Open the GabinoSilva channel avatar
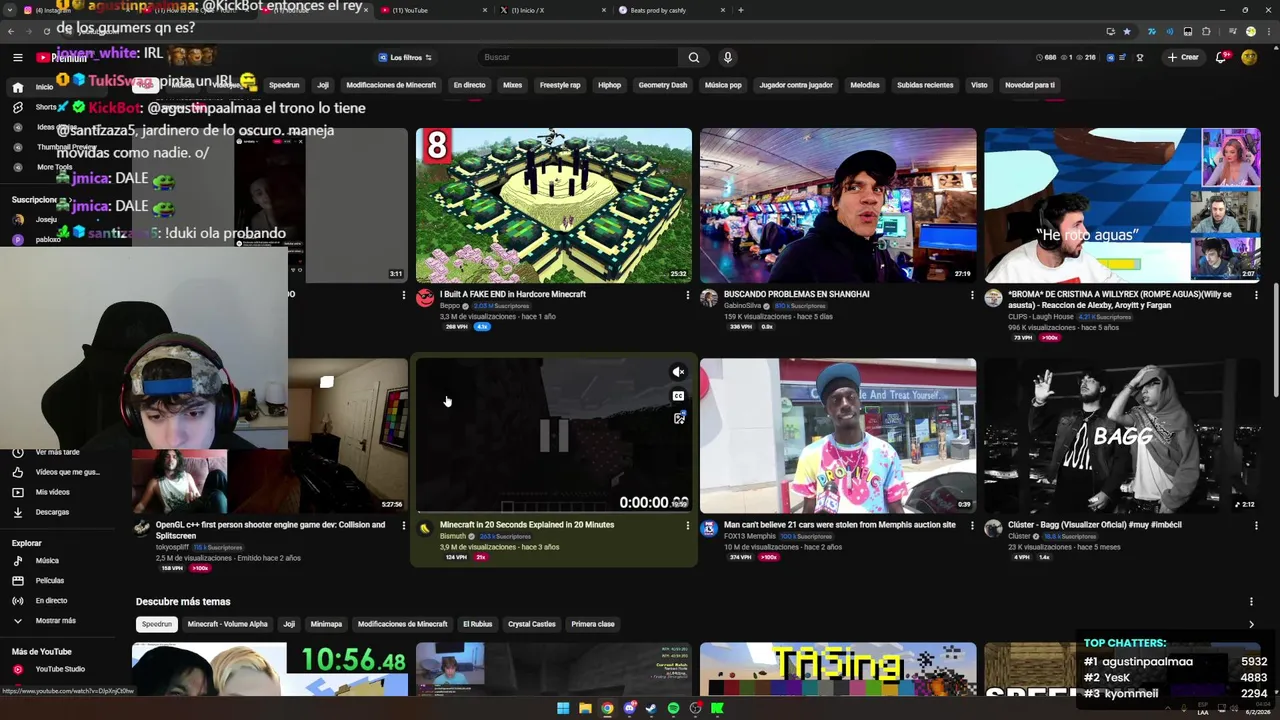This screenshot has width=1280, height=720. (709, 298)
